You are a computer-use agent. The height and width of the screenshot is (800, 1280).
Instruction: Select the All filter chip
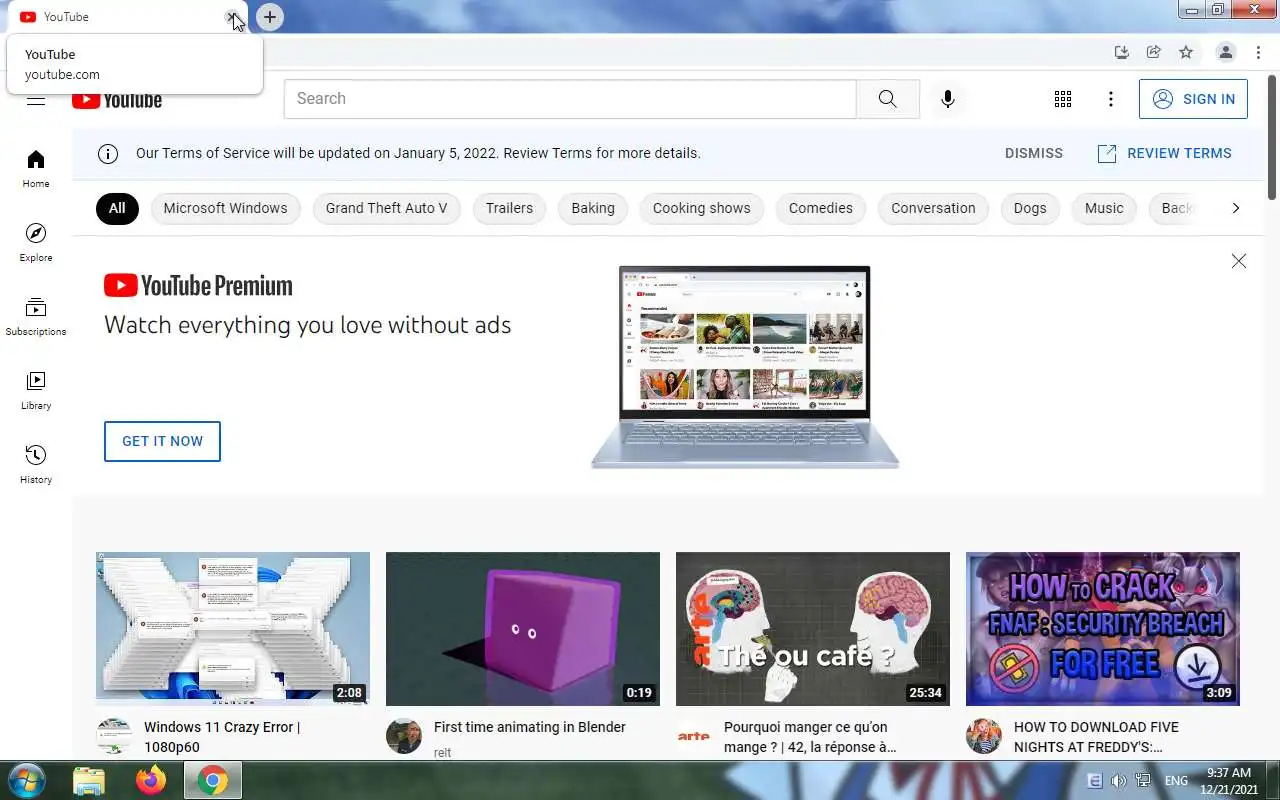pos(117,208)
